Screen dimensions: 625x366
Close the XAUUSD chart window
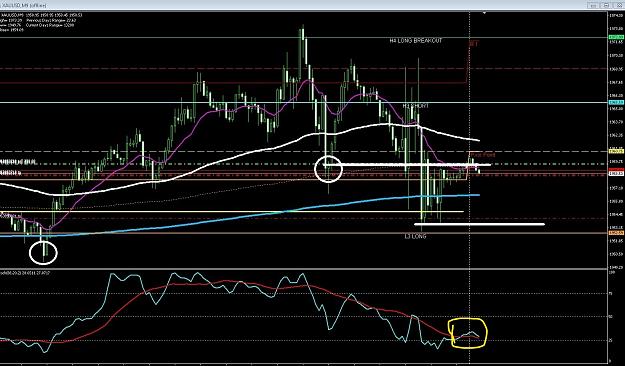[x=619, y=5]
